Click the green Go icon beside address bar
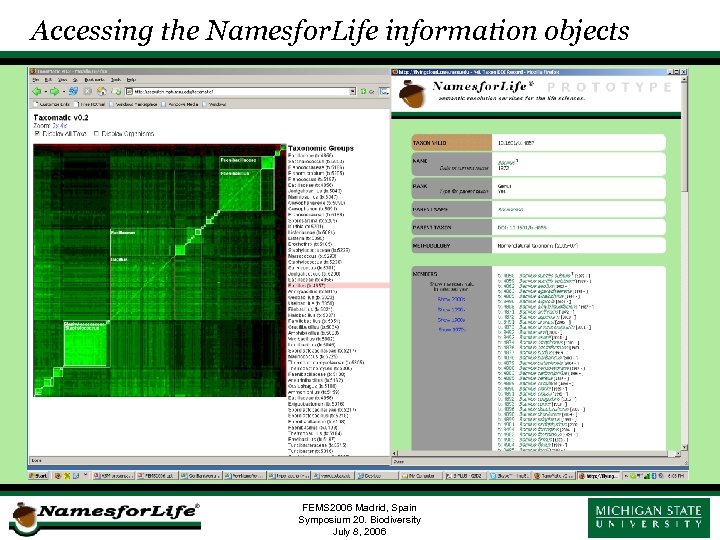720x540 pixels. tap(363, 91)
